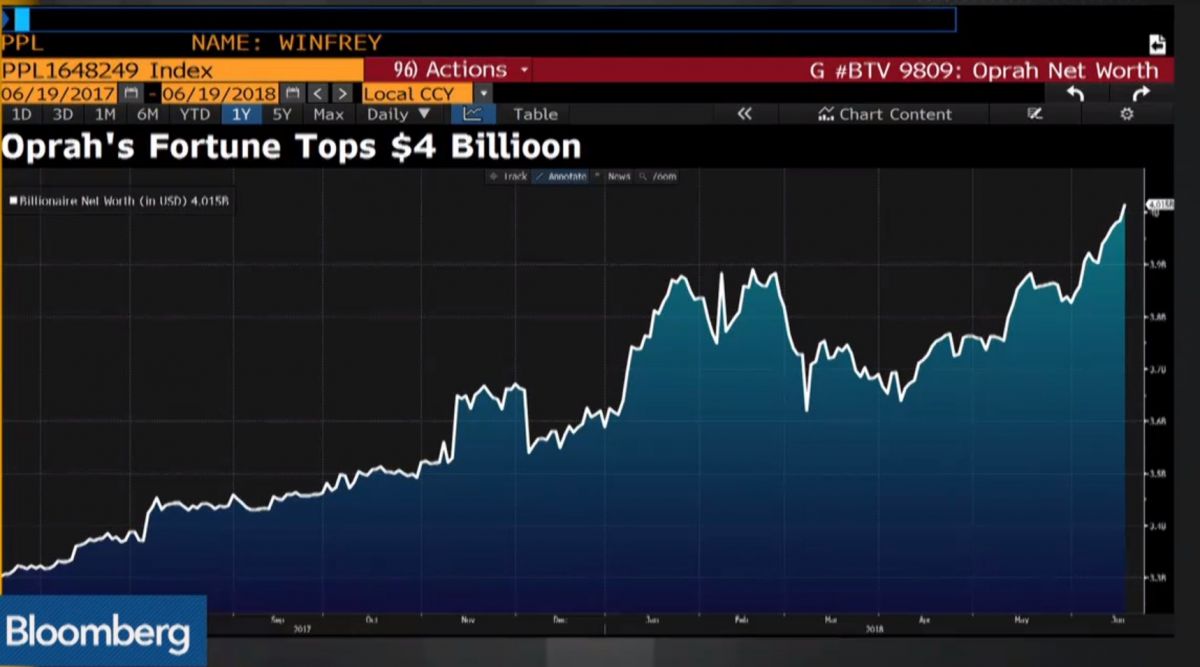Select the 1D time range

[x=21, y=114]
